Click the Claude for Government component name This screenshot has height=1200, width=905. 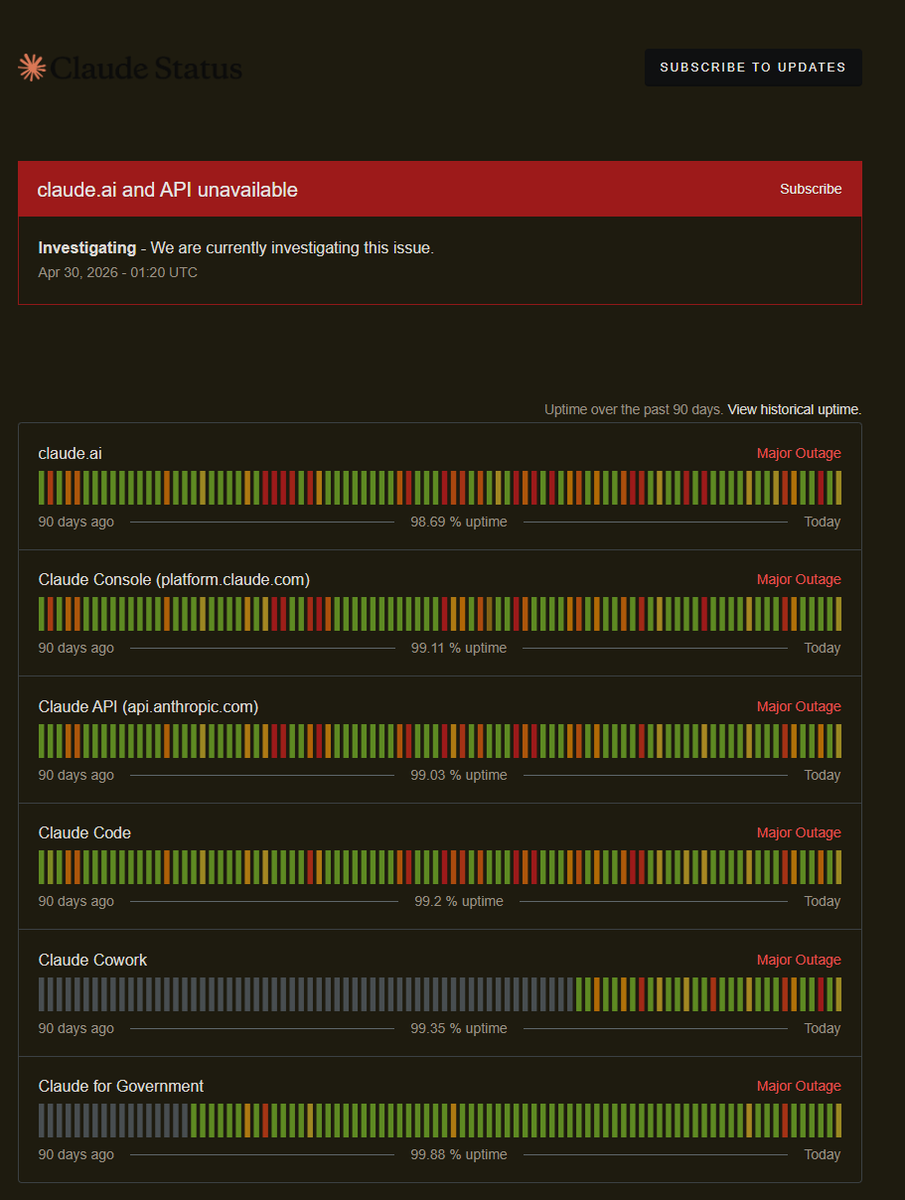121,1086
